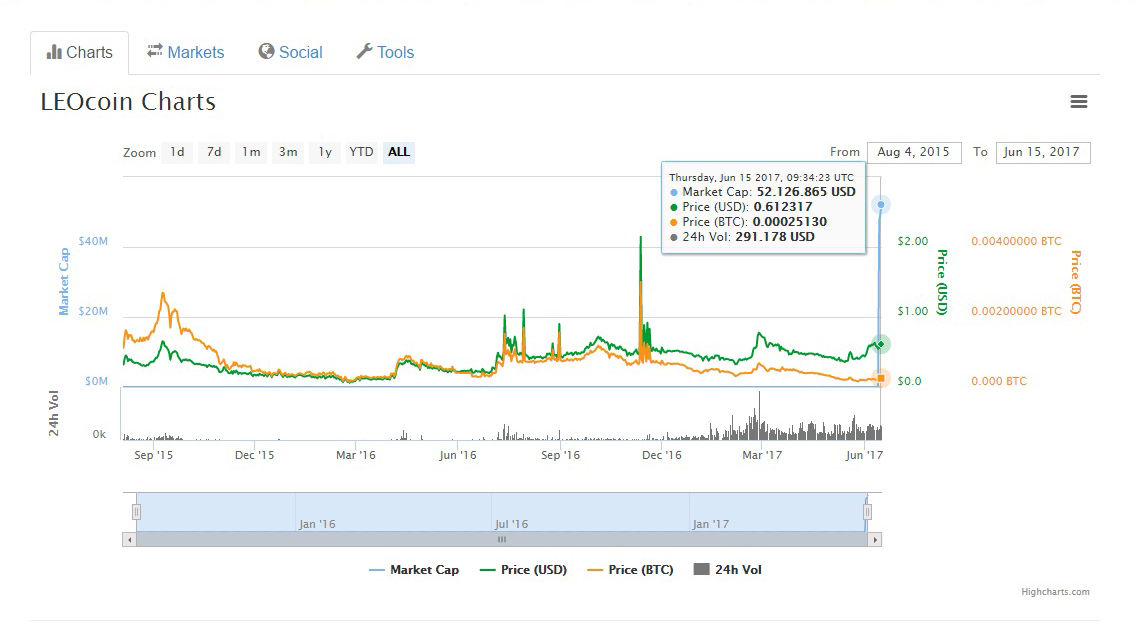This screenshot has height=624, width=1147.
Task: Click the Jul '16 navigator label
Action: click(x=511, y=525)
